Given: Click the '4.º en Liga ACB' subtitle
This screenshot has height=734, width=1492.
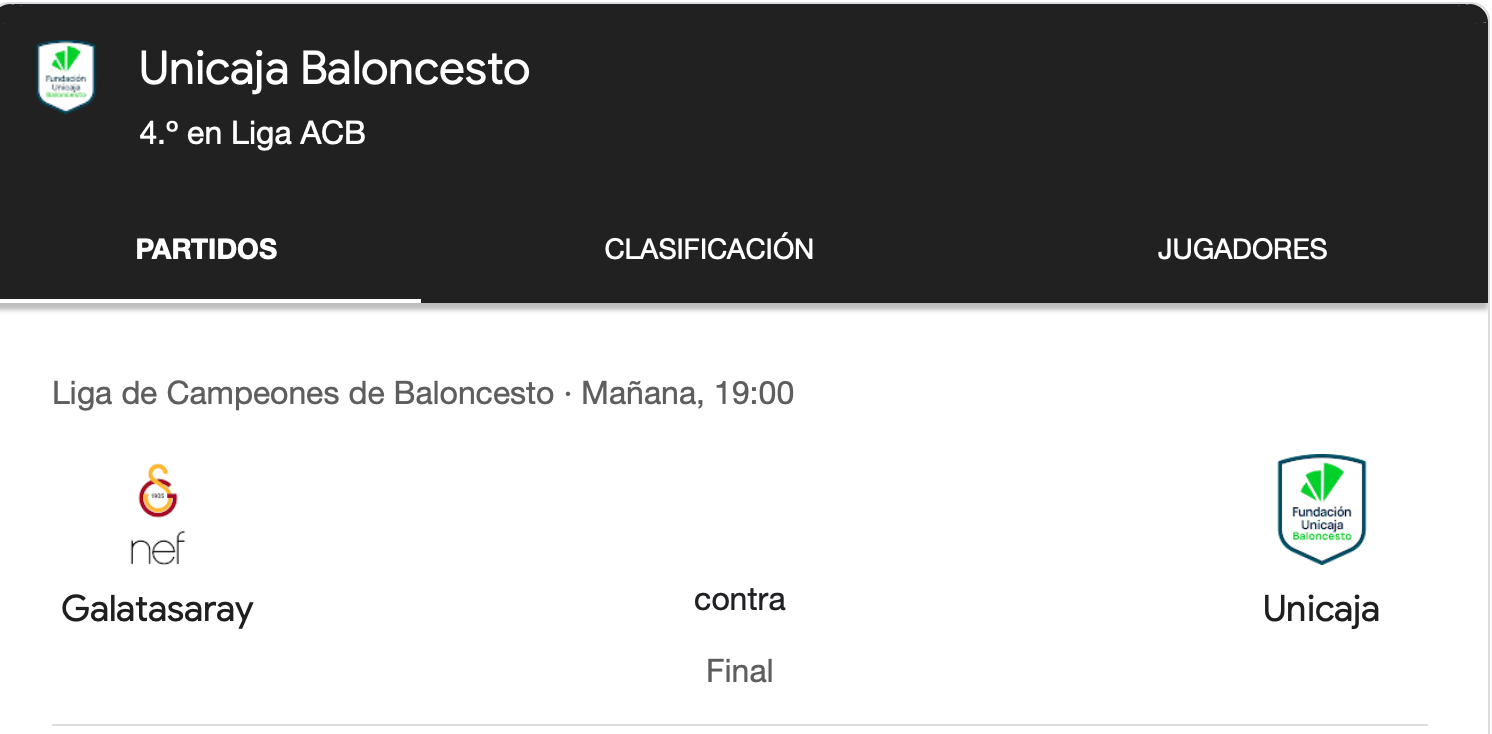Looking at the screenshot, I should (x=252, y=133).
